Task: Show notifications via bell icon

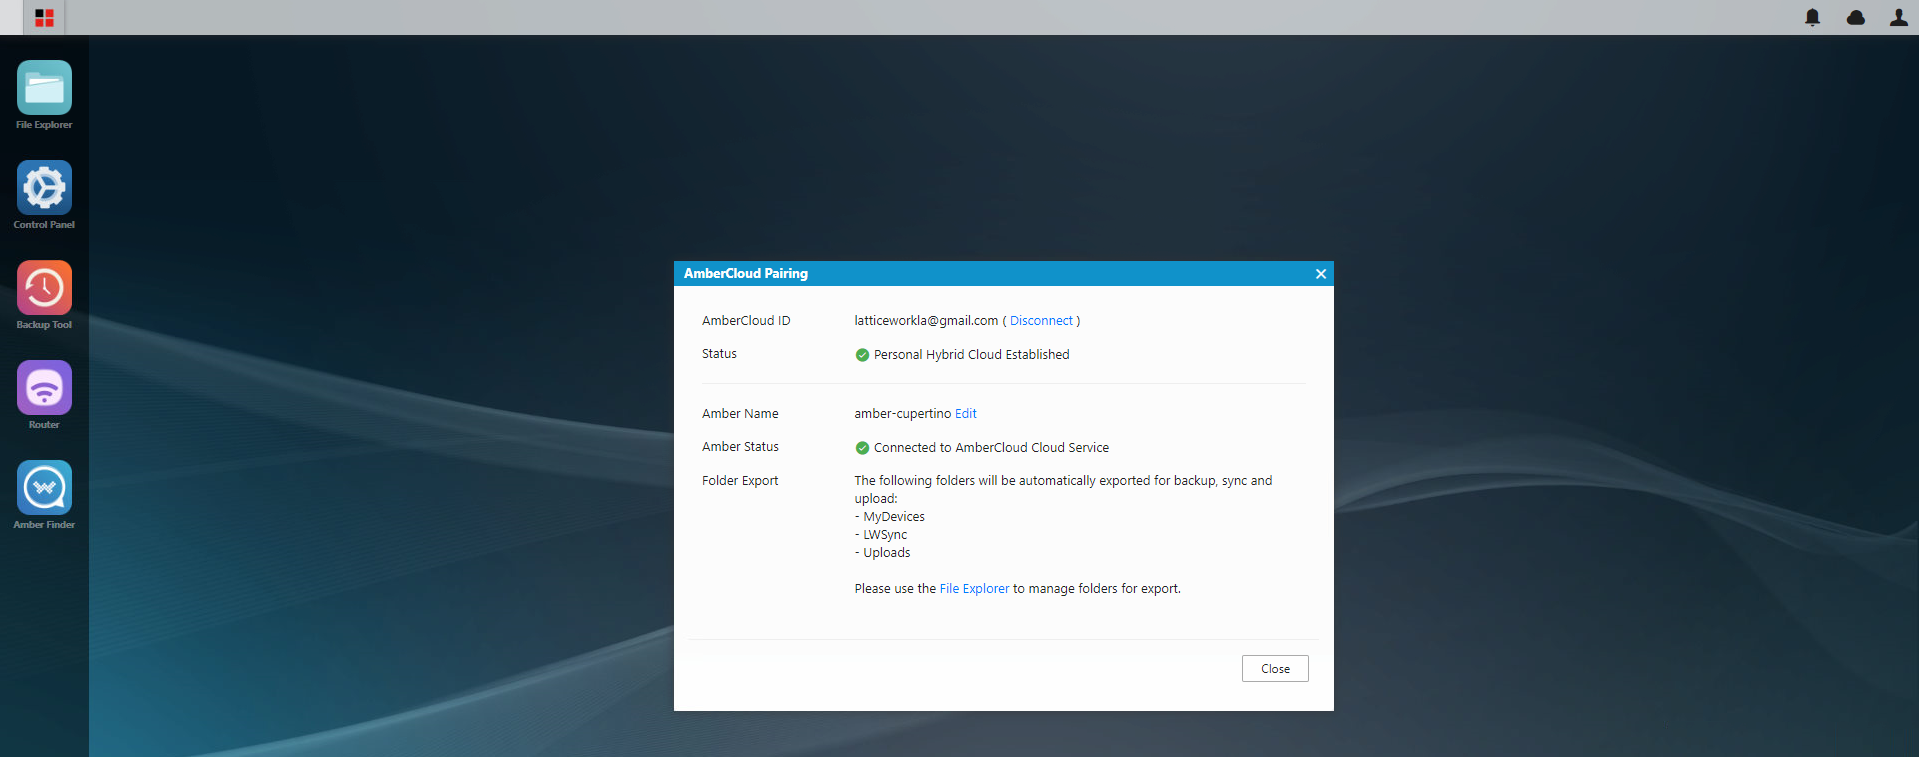Action: [x=1812, y=18]
